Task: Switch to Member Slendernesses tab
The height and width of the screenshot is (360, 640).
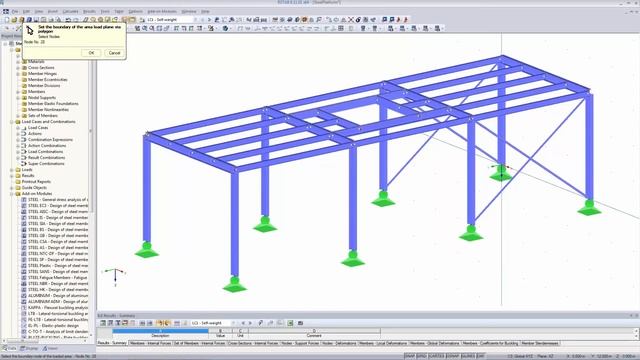Action: pos(540,343)
